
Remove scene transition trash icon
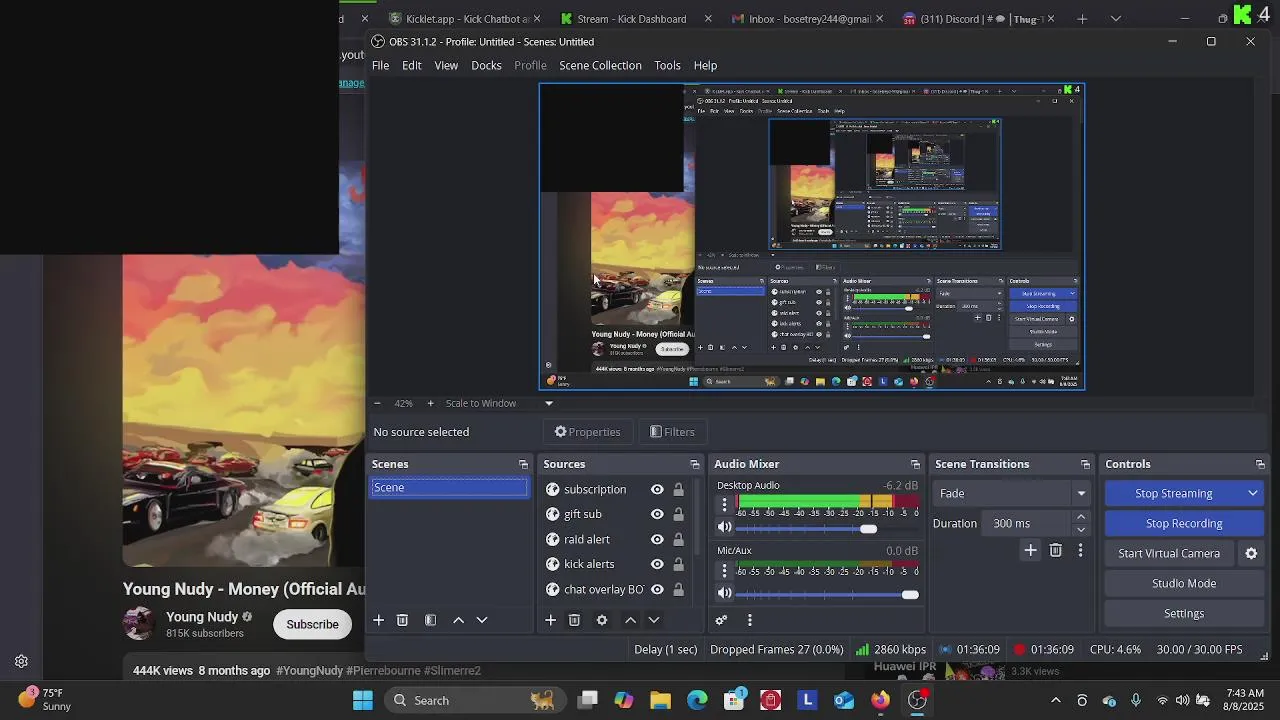tap(1056, 550)
